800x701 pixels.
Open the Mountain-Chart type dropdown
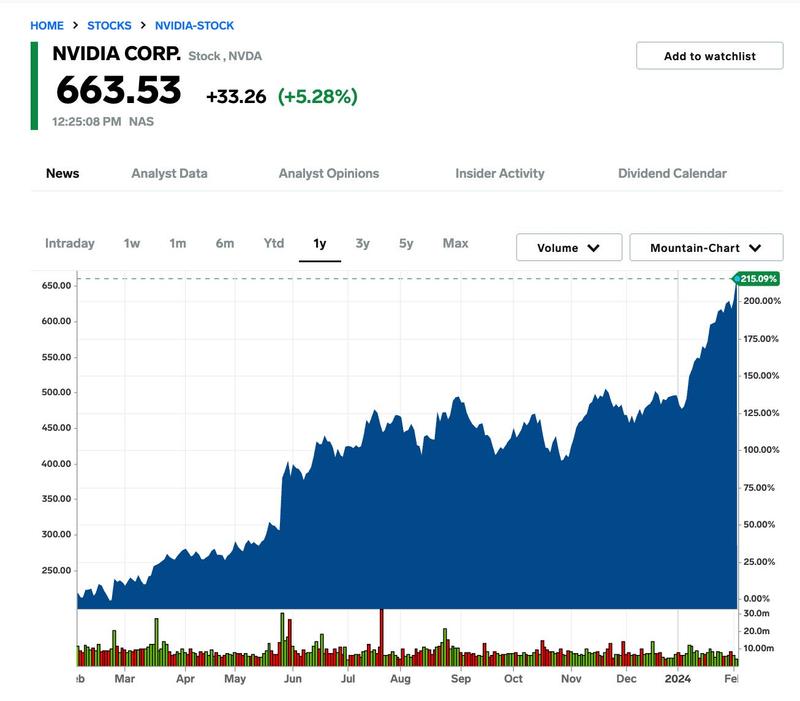pos(706,247)
